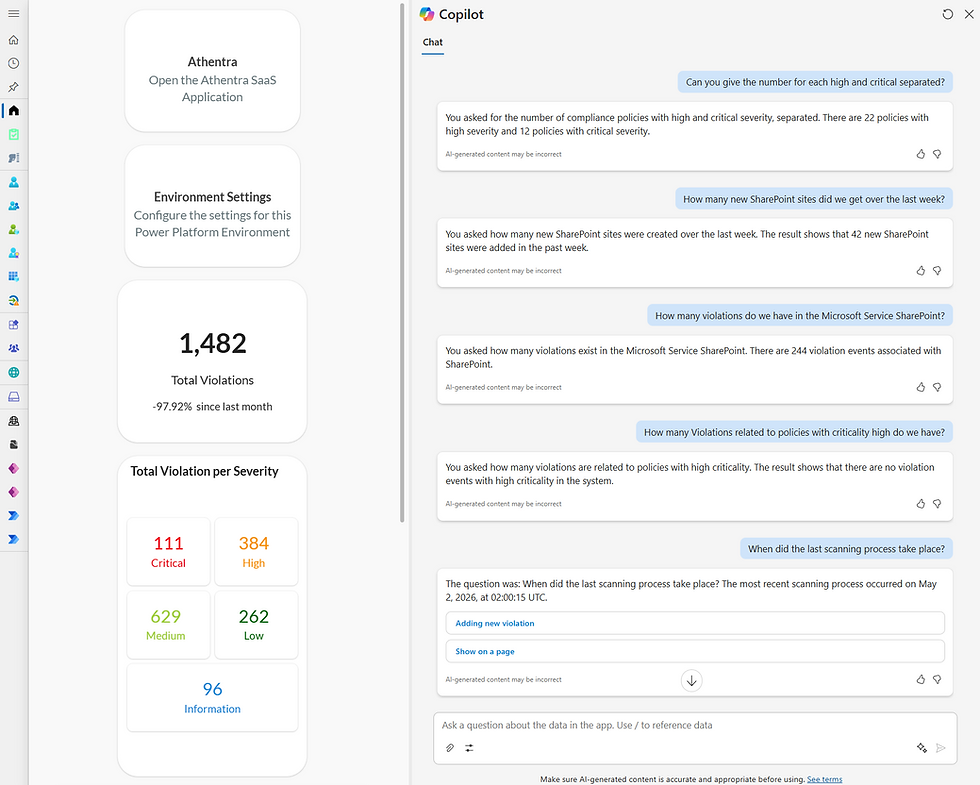
Task: Select the 96 Information severity tile
Action: point(212,698)
